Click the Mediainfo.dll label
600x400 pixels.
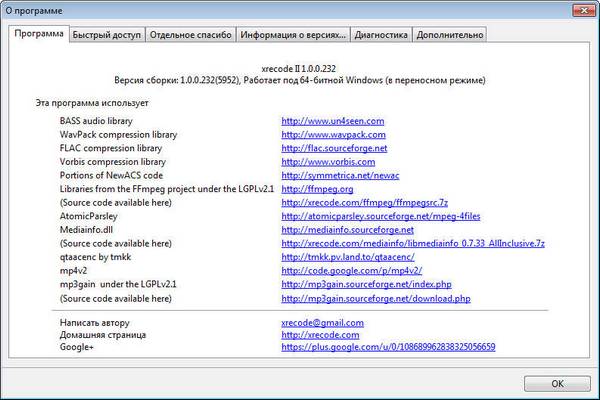[86, 230]
